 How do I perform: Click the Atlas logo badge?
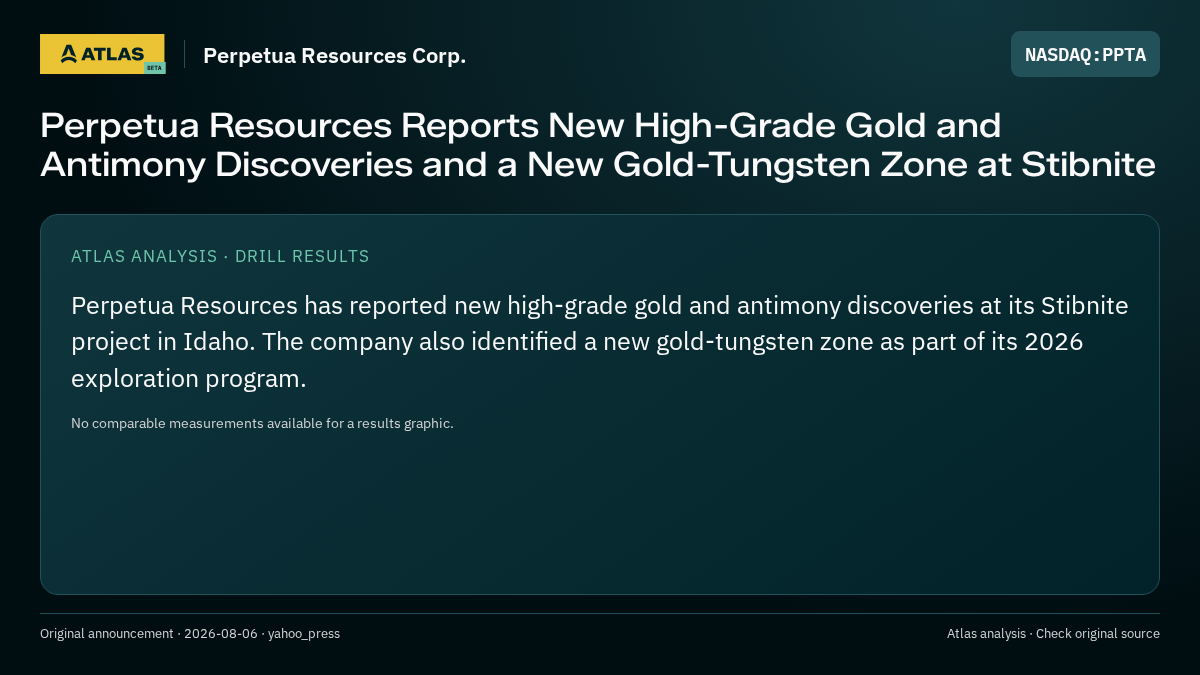pyautogui.click(x=102, y=54)
